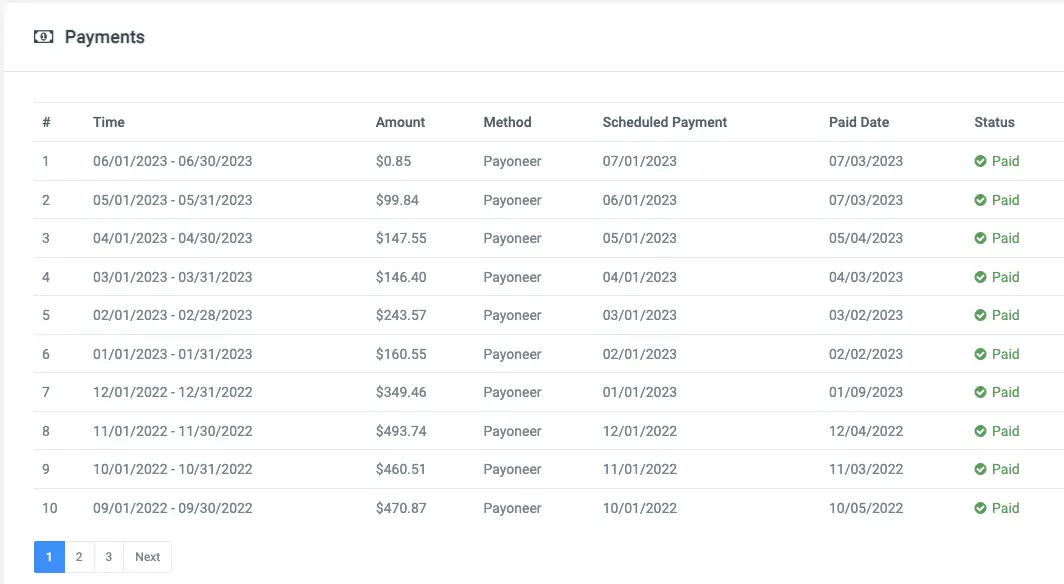This screenshot has width=1064, height=584.
Task: Click the Status column header
Action: tap(994, 122)
